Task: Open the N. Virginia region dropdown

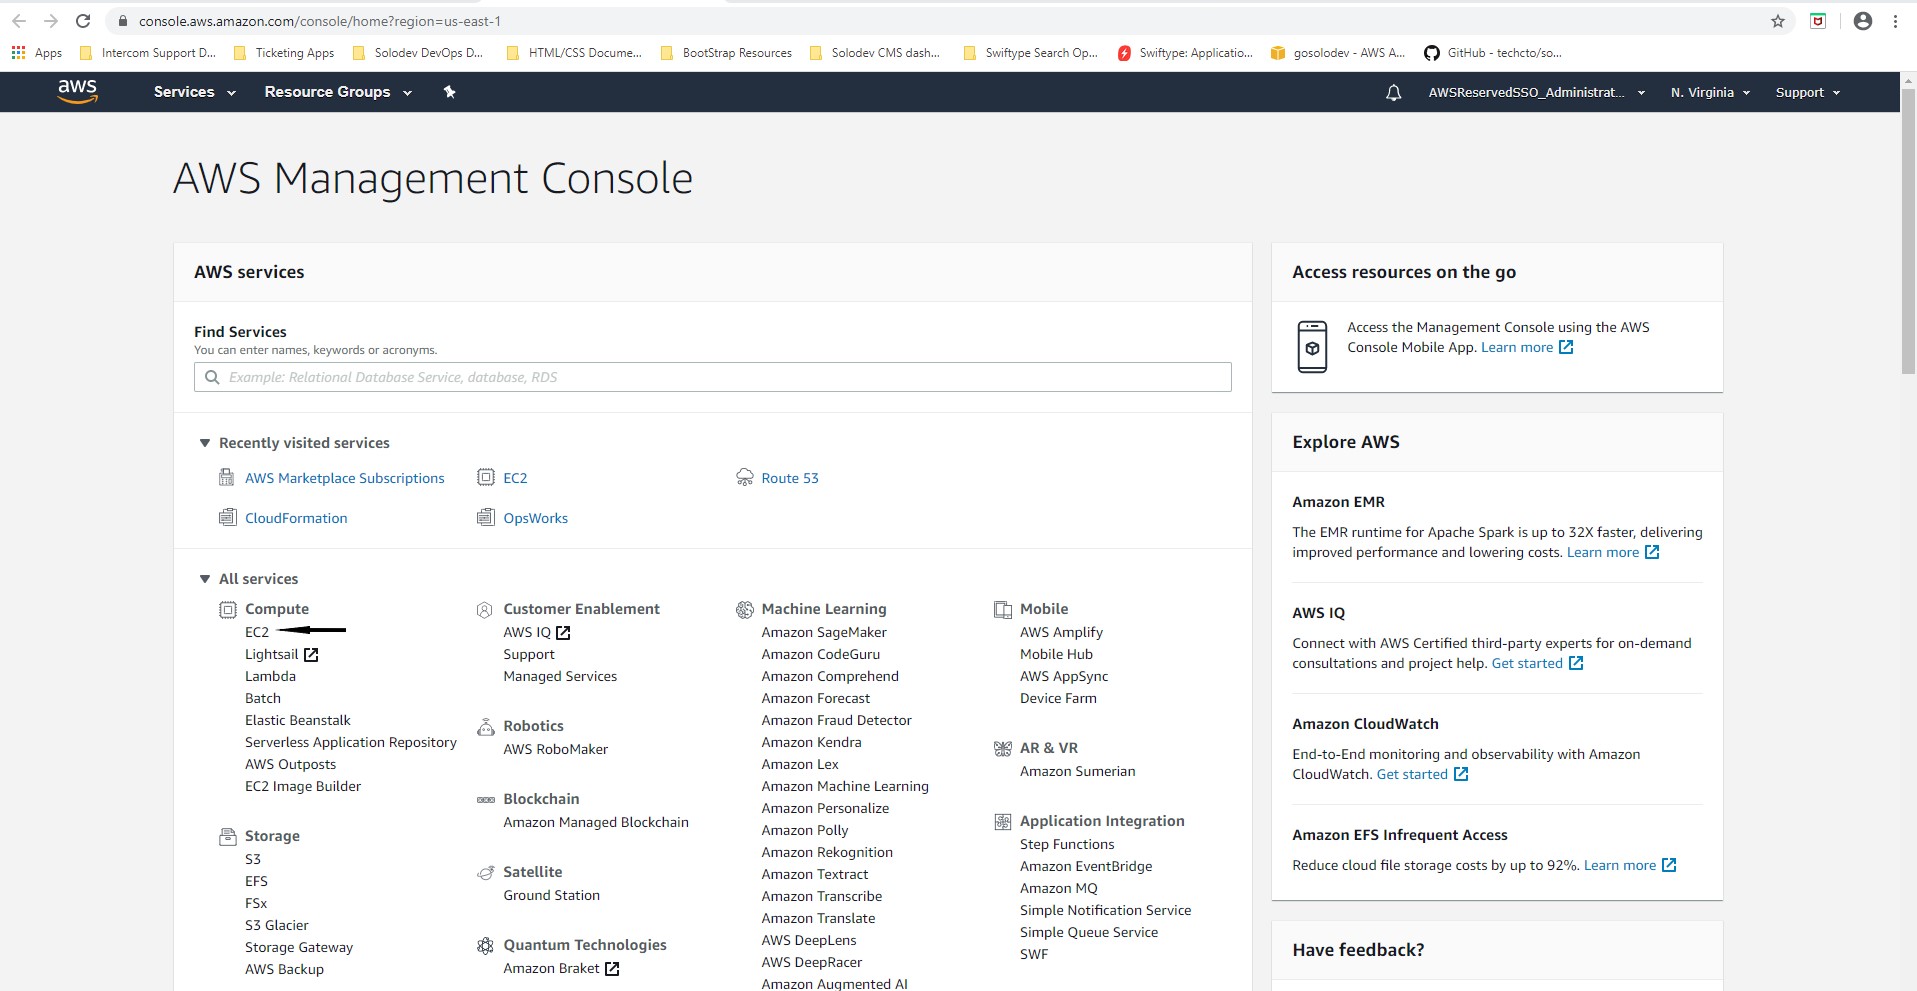Action: pos(1710,92)
